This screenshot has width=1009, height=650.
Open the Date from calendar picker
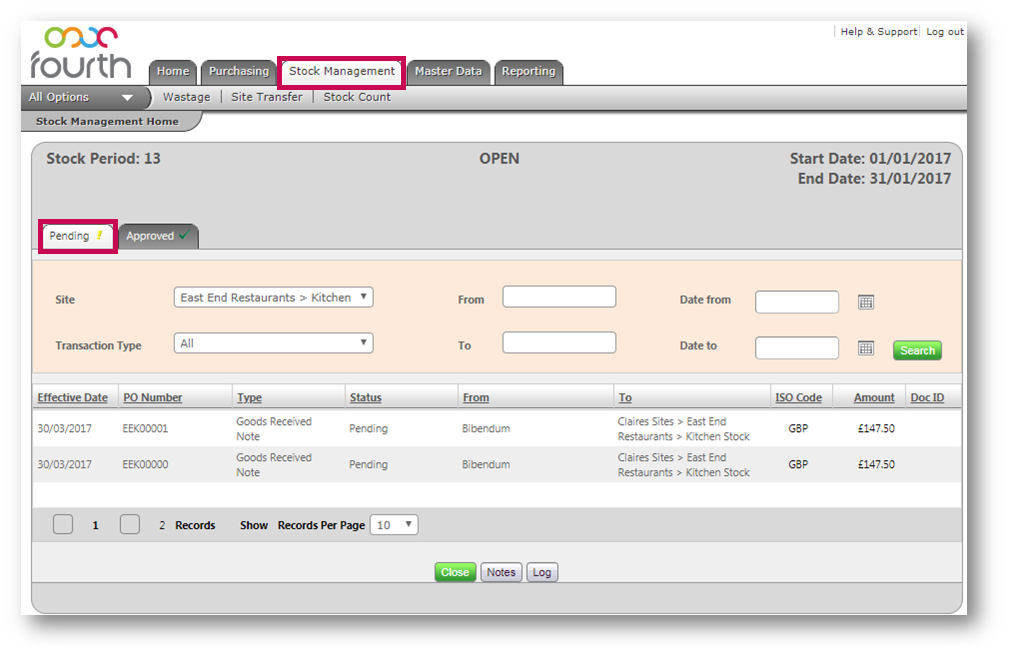pos(866,302)
